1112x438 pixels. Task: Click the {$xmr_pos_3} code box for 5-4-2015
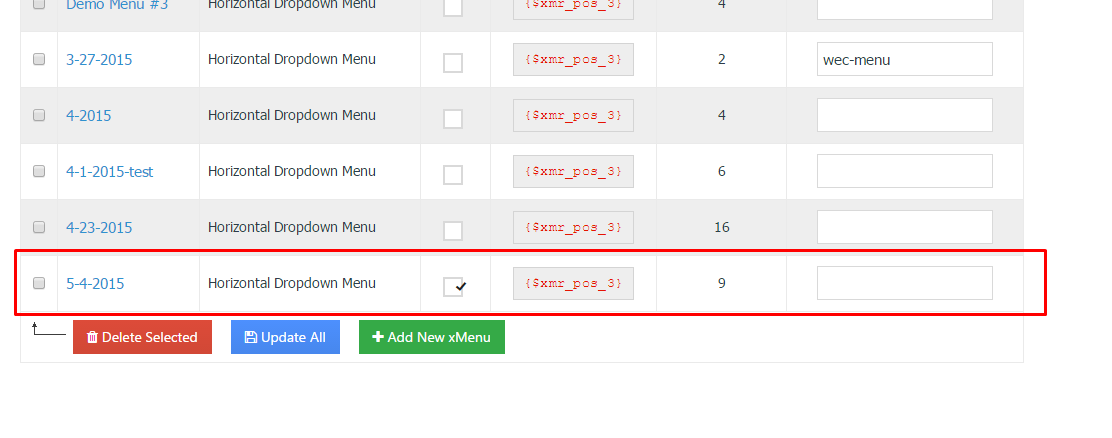click(x=573, y=283)
